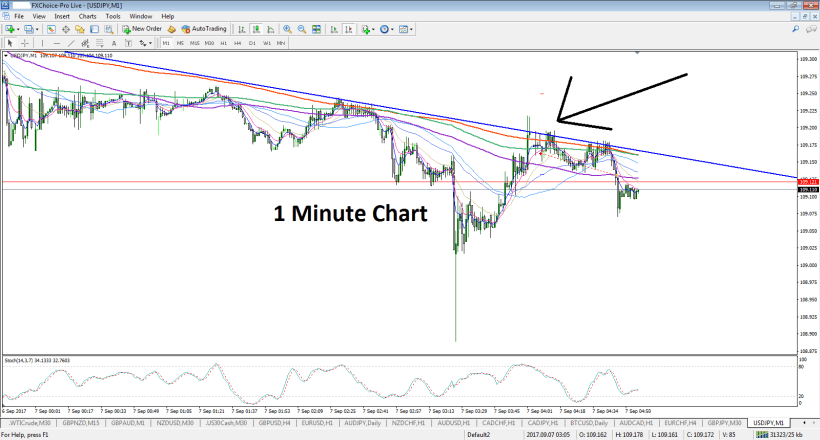Image resolution: width=820 pixels, height=440 pixels.
Task: Click the 31323/25 kb connection status
Action: pyautogui.click(x=780, y=435)
